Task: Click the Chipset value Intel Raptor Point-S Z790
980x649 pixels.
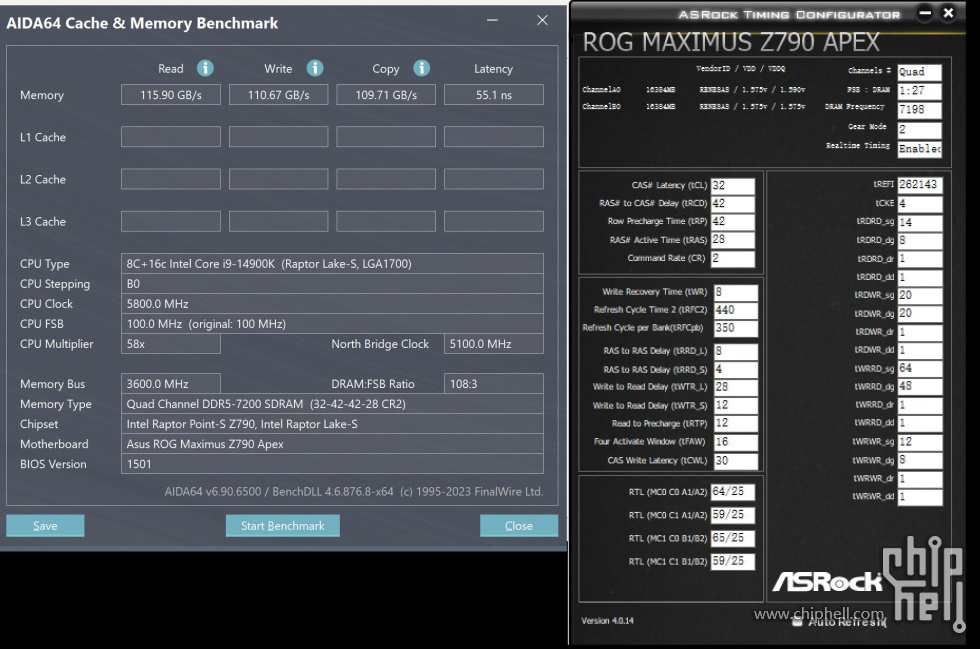Action: point(332,424)
